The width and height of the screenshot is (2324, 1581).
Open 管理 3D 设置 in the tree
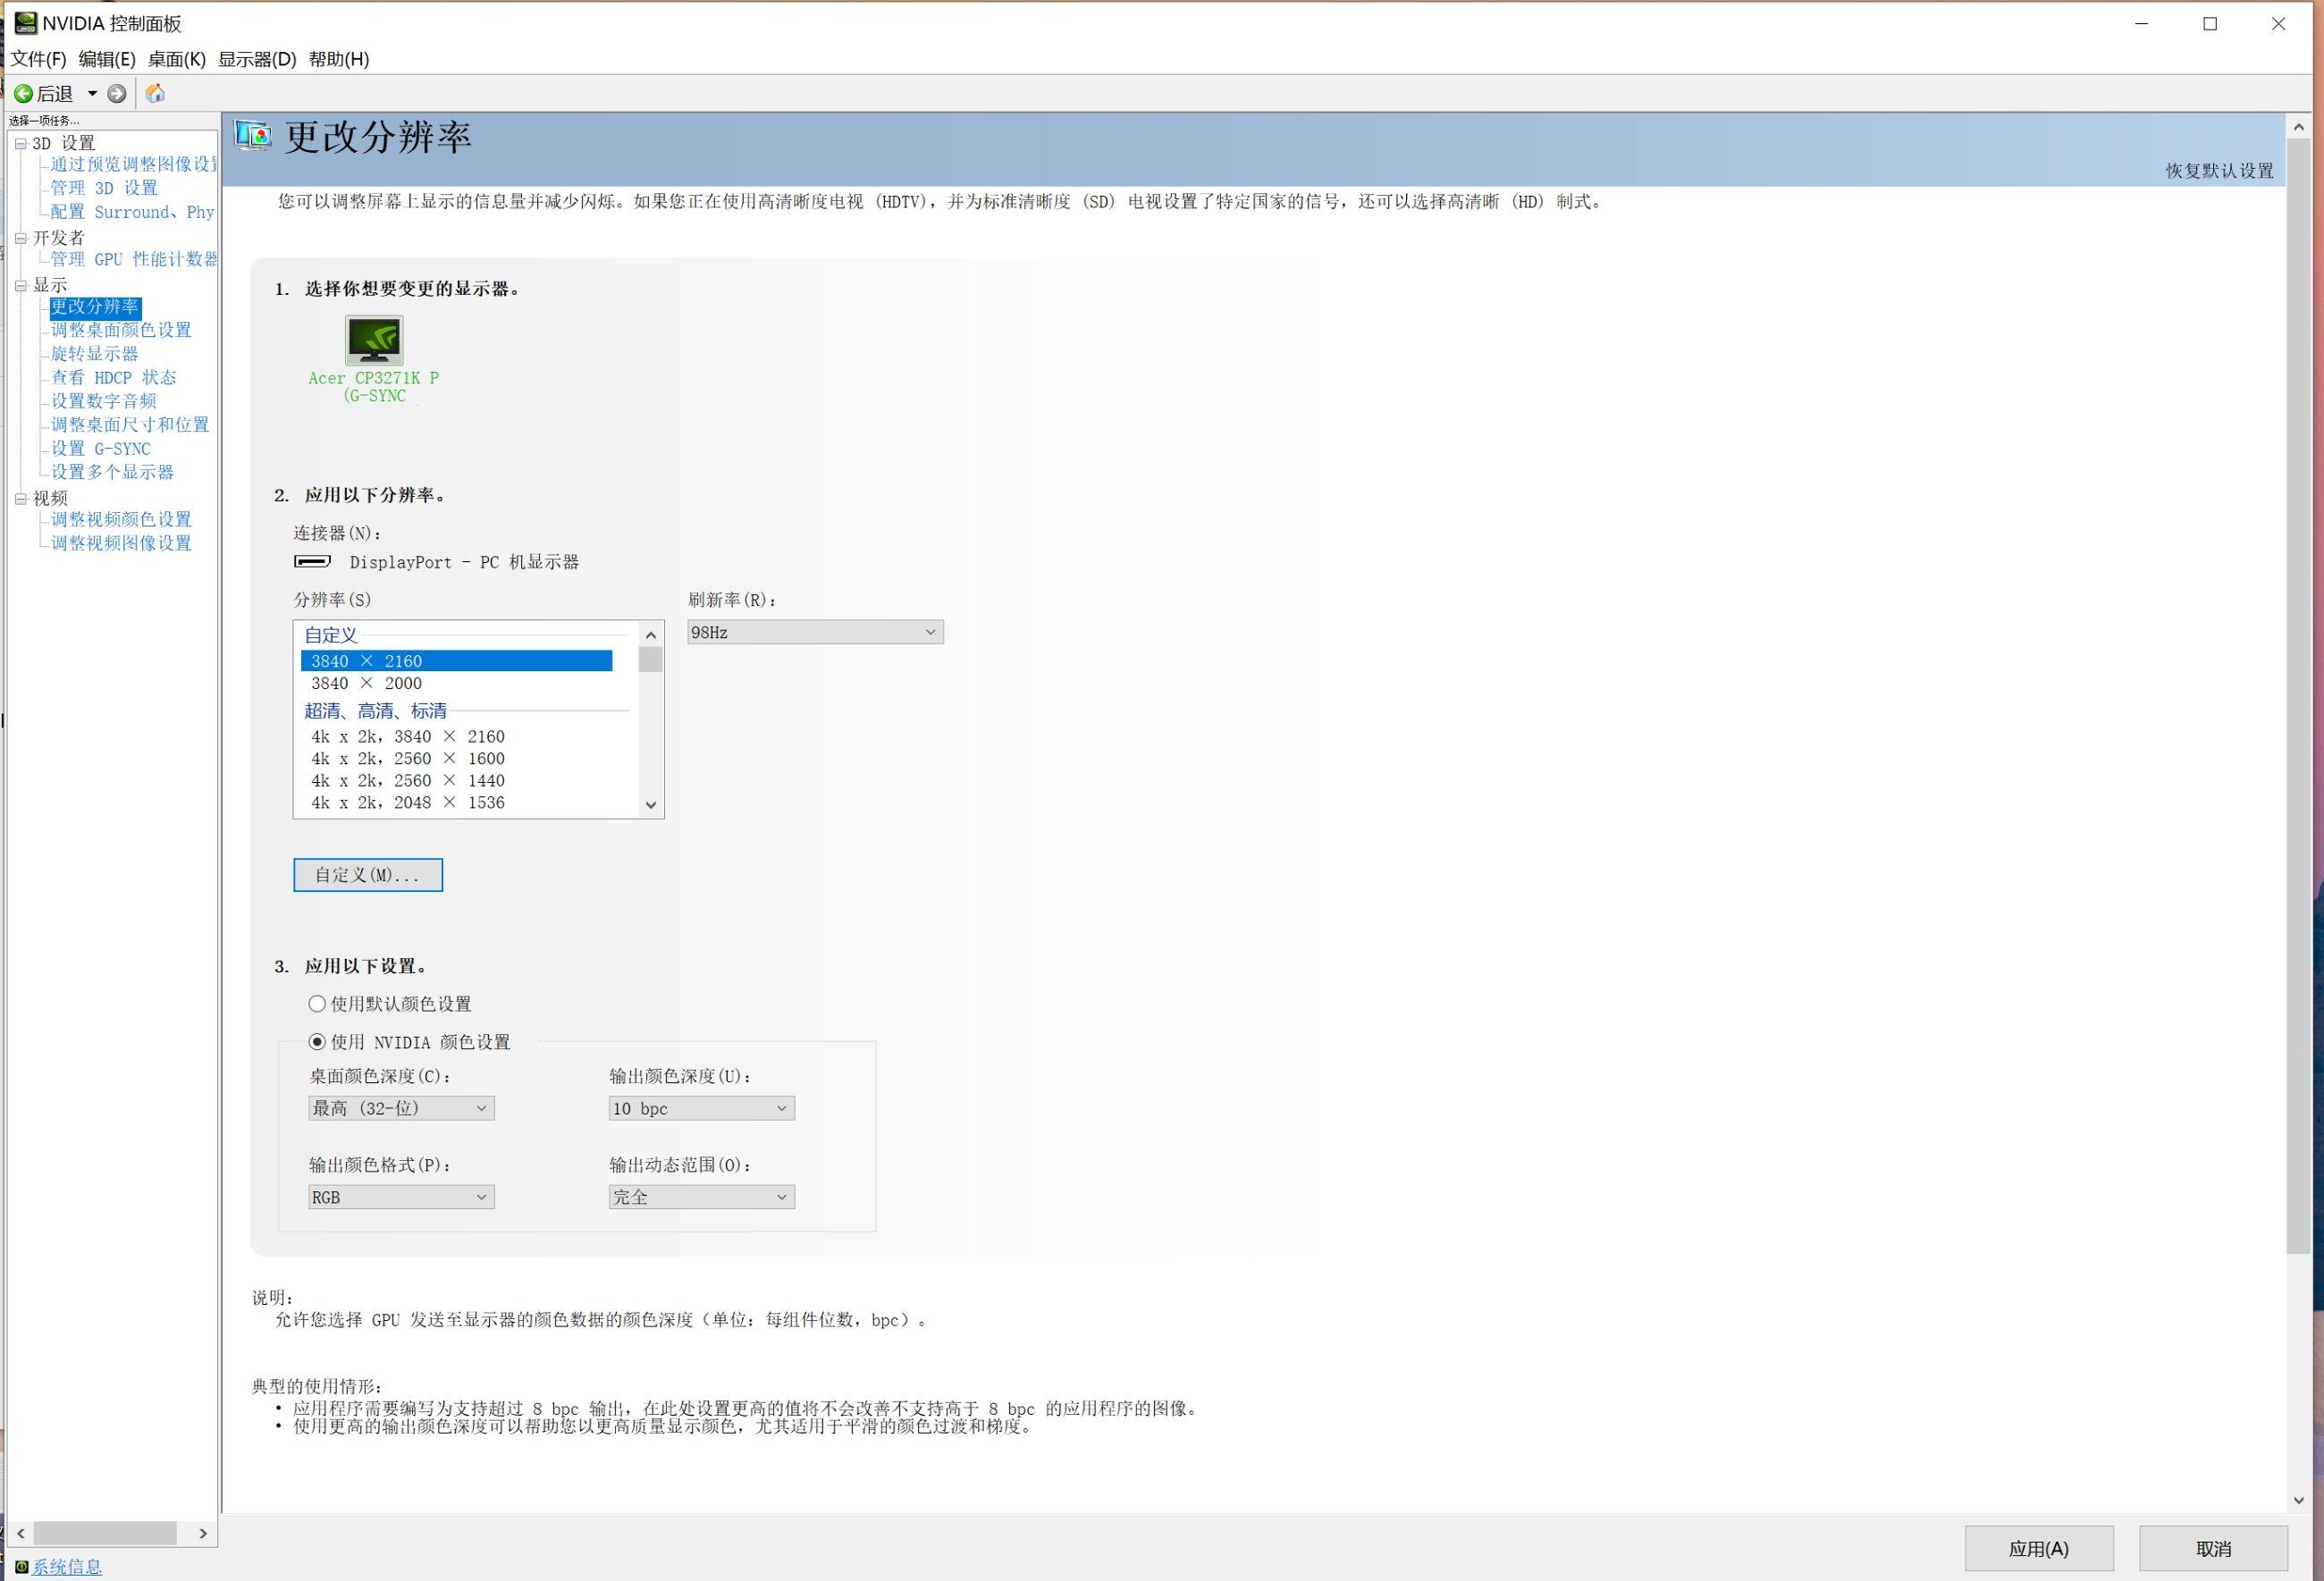tap(104, 188)
